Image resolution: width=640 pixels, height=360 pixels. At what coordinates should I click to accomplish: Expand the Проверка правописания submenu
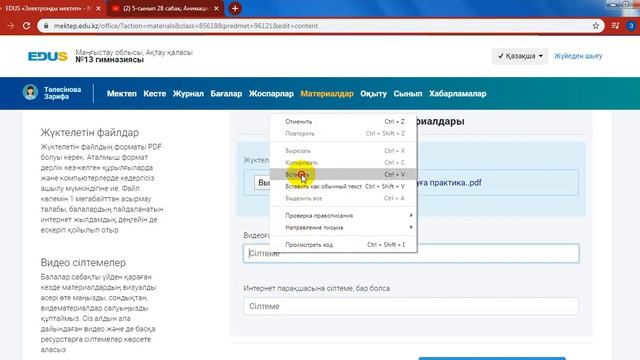pos(343,215)
